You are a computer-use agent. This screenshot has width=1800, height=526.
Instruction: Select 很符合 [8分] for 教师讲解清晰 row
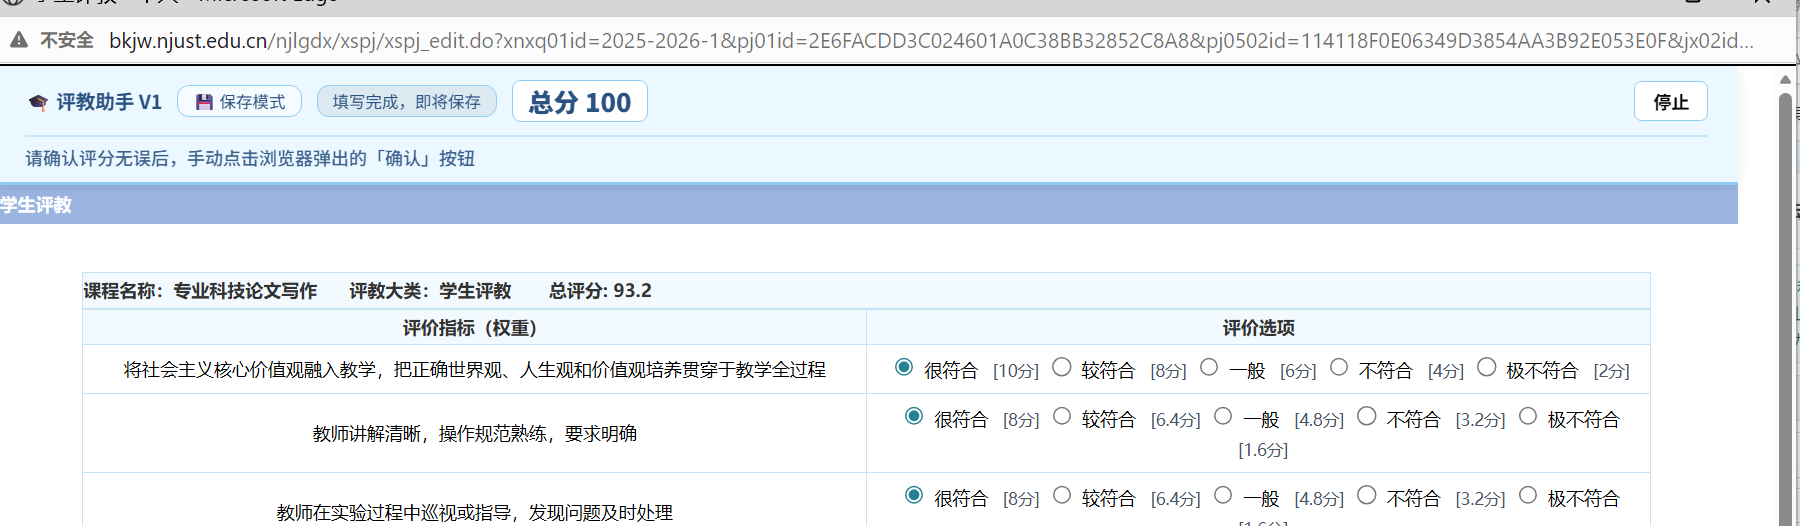point(914,417)
